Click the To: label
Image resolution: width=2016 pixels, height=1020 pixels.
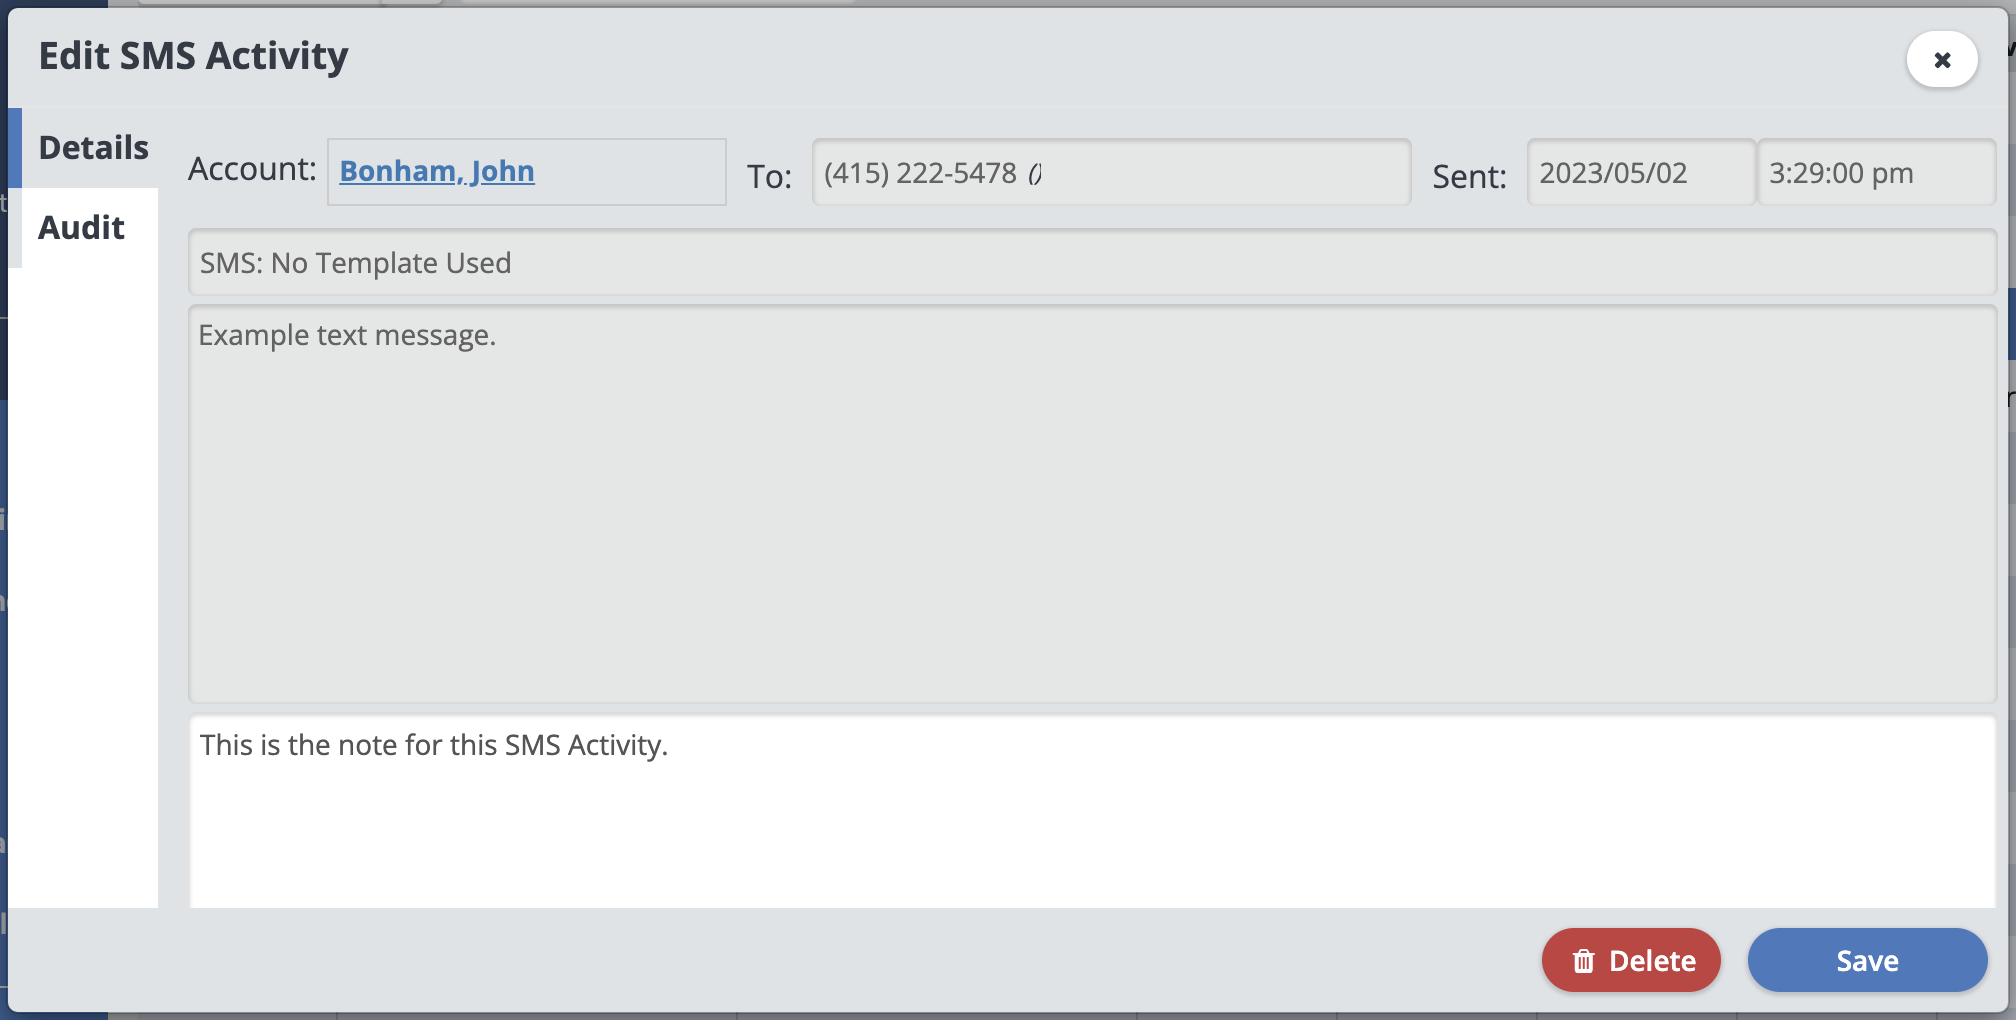coord(769,177)
